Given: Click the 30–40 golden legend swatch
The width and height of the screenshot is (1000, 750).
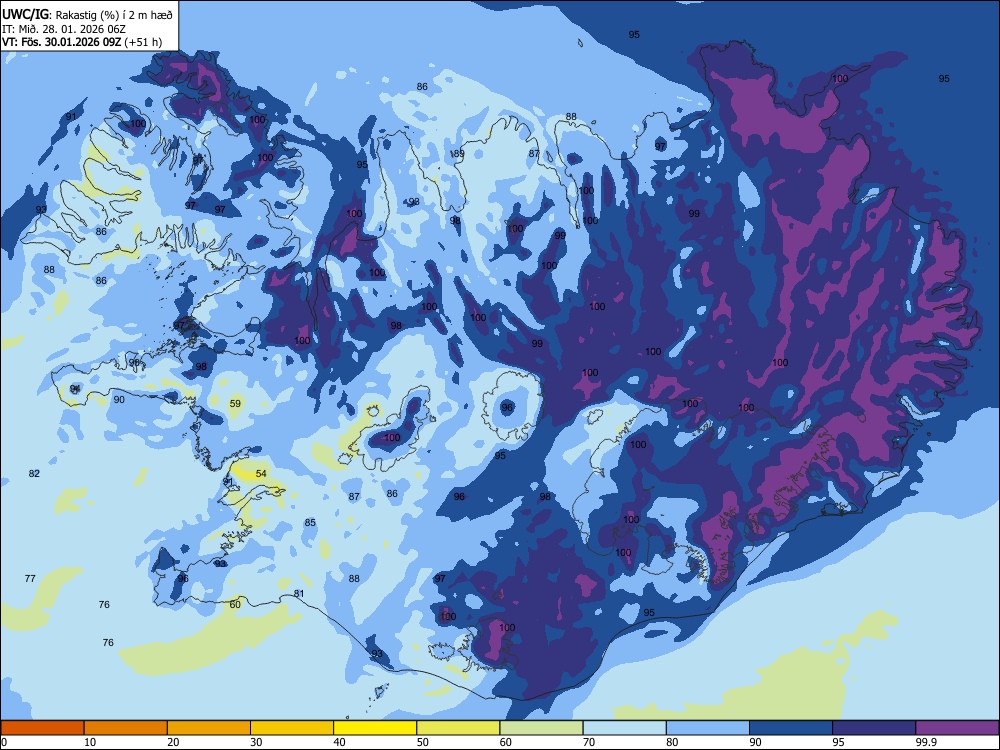Looking at the screenshot, I should point(292,728).
